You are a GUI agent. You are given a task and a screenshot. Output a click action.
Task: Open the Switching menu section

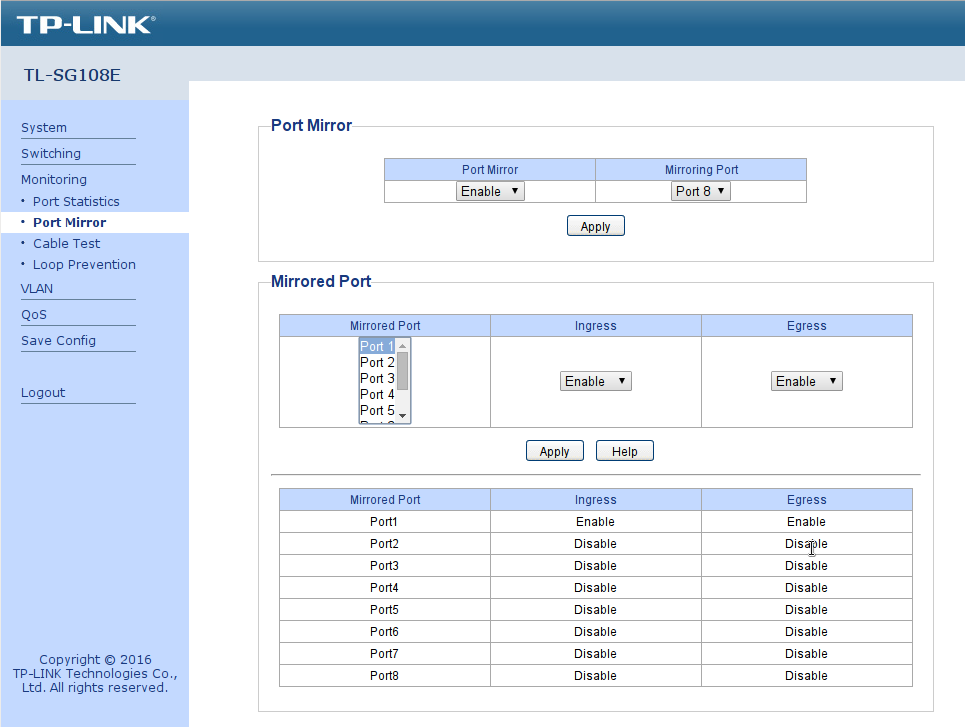click(x=51, y=154)
